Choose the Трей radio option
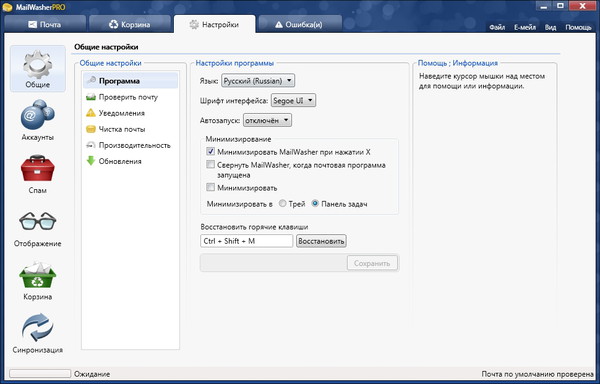Viewport: 600px width, 384px height. pyautogui.click(x=282, y=203)
